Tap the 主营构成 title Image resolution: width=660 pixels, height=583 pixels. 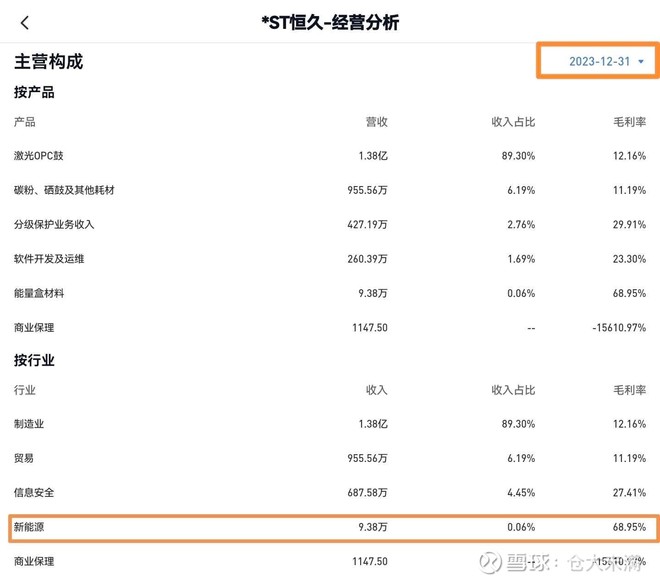tap(48, 61)
